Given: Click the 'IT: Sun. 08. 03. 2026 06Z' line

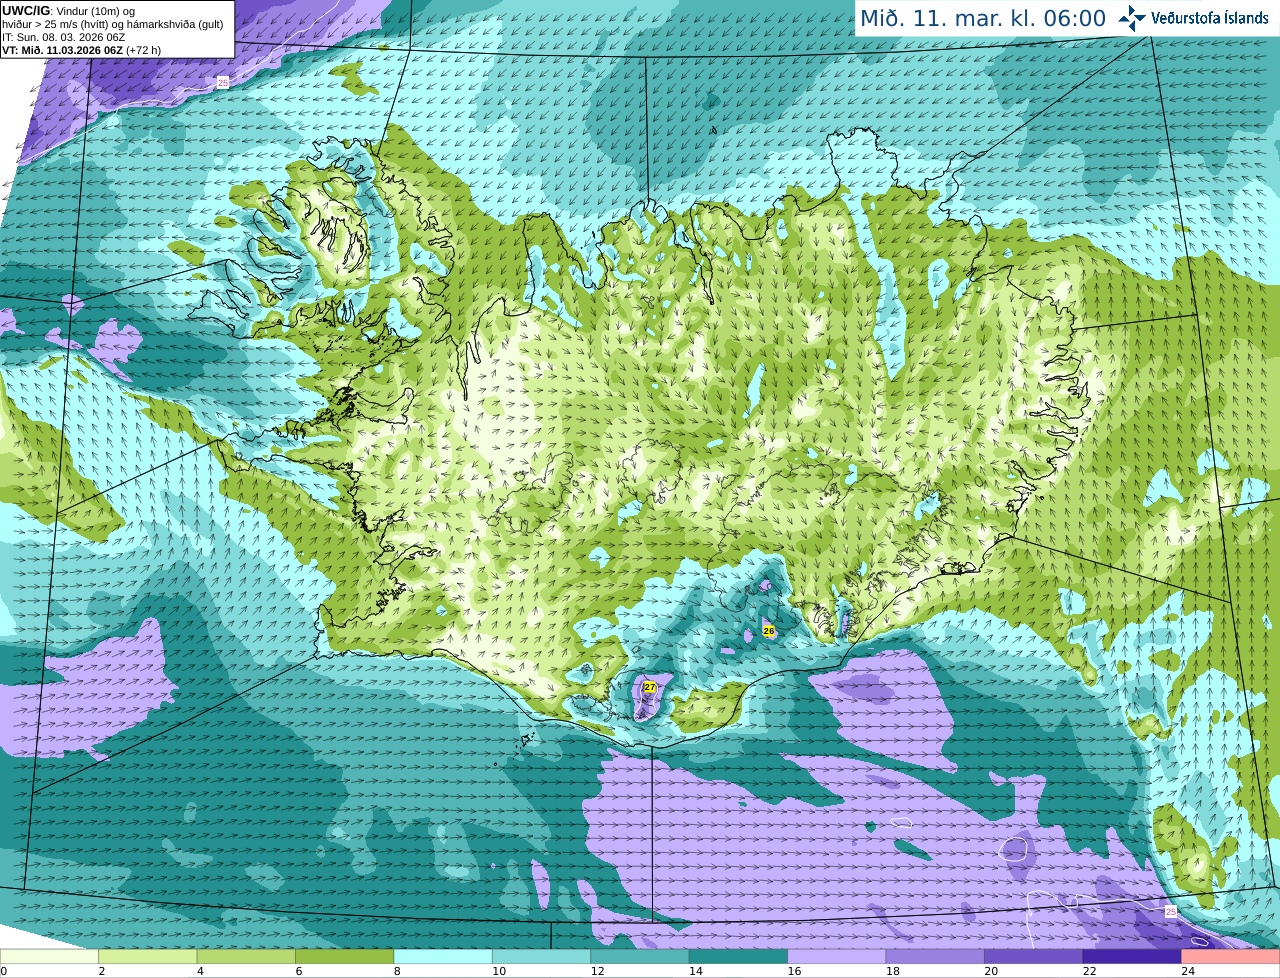Looking at the screenshot, I should (x=64, y=37).
